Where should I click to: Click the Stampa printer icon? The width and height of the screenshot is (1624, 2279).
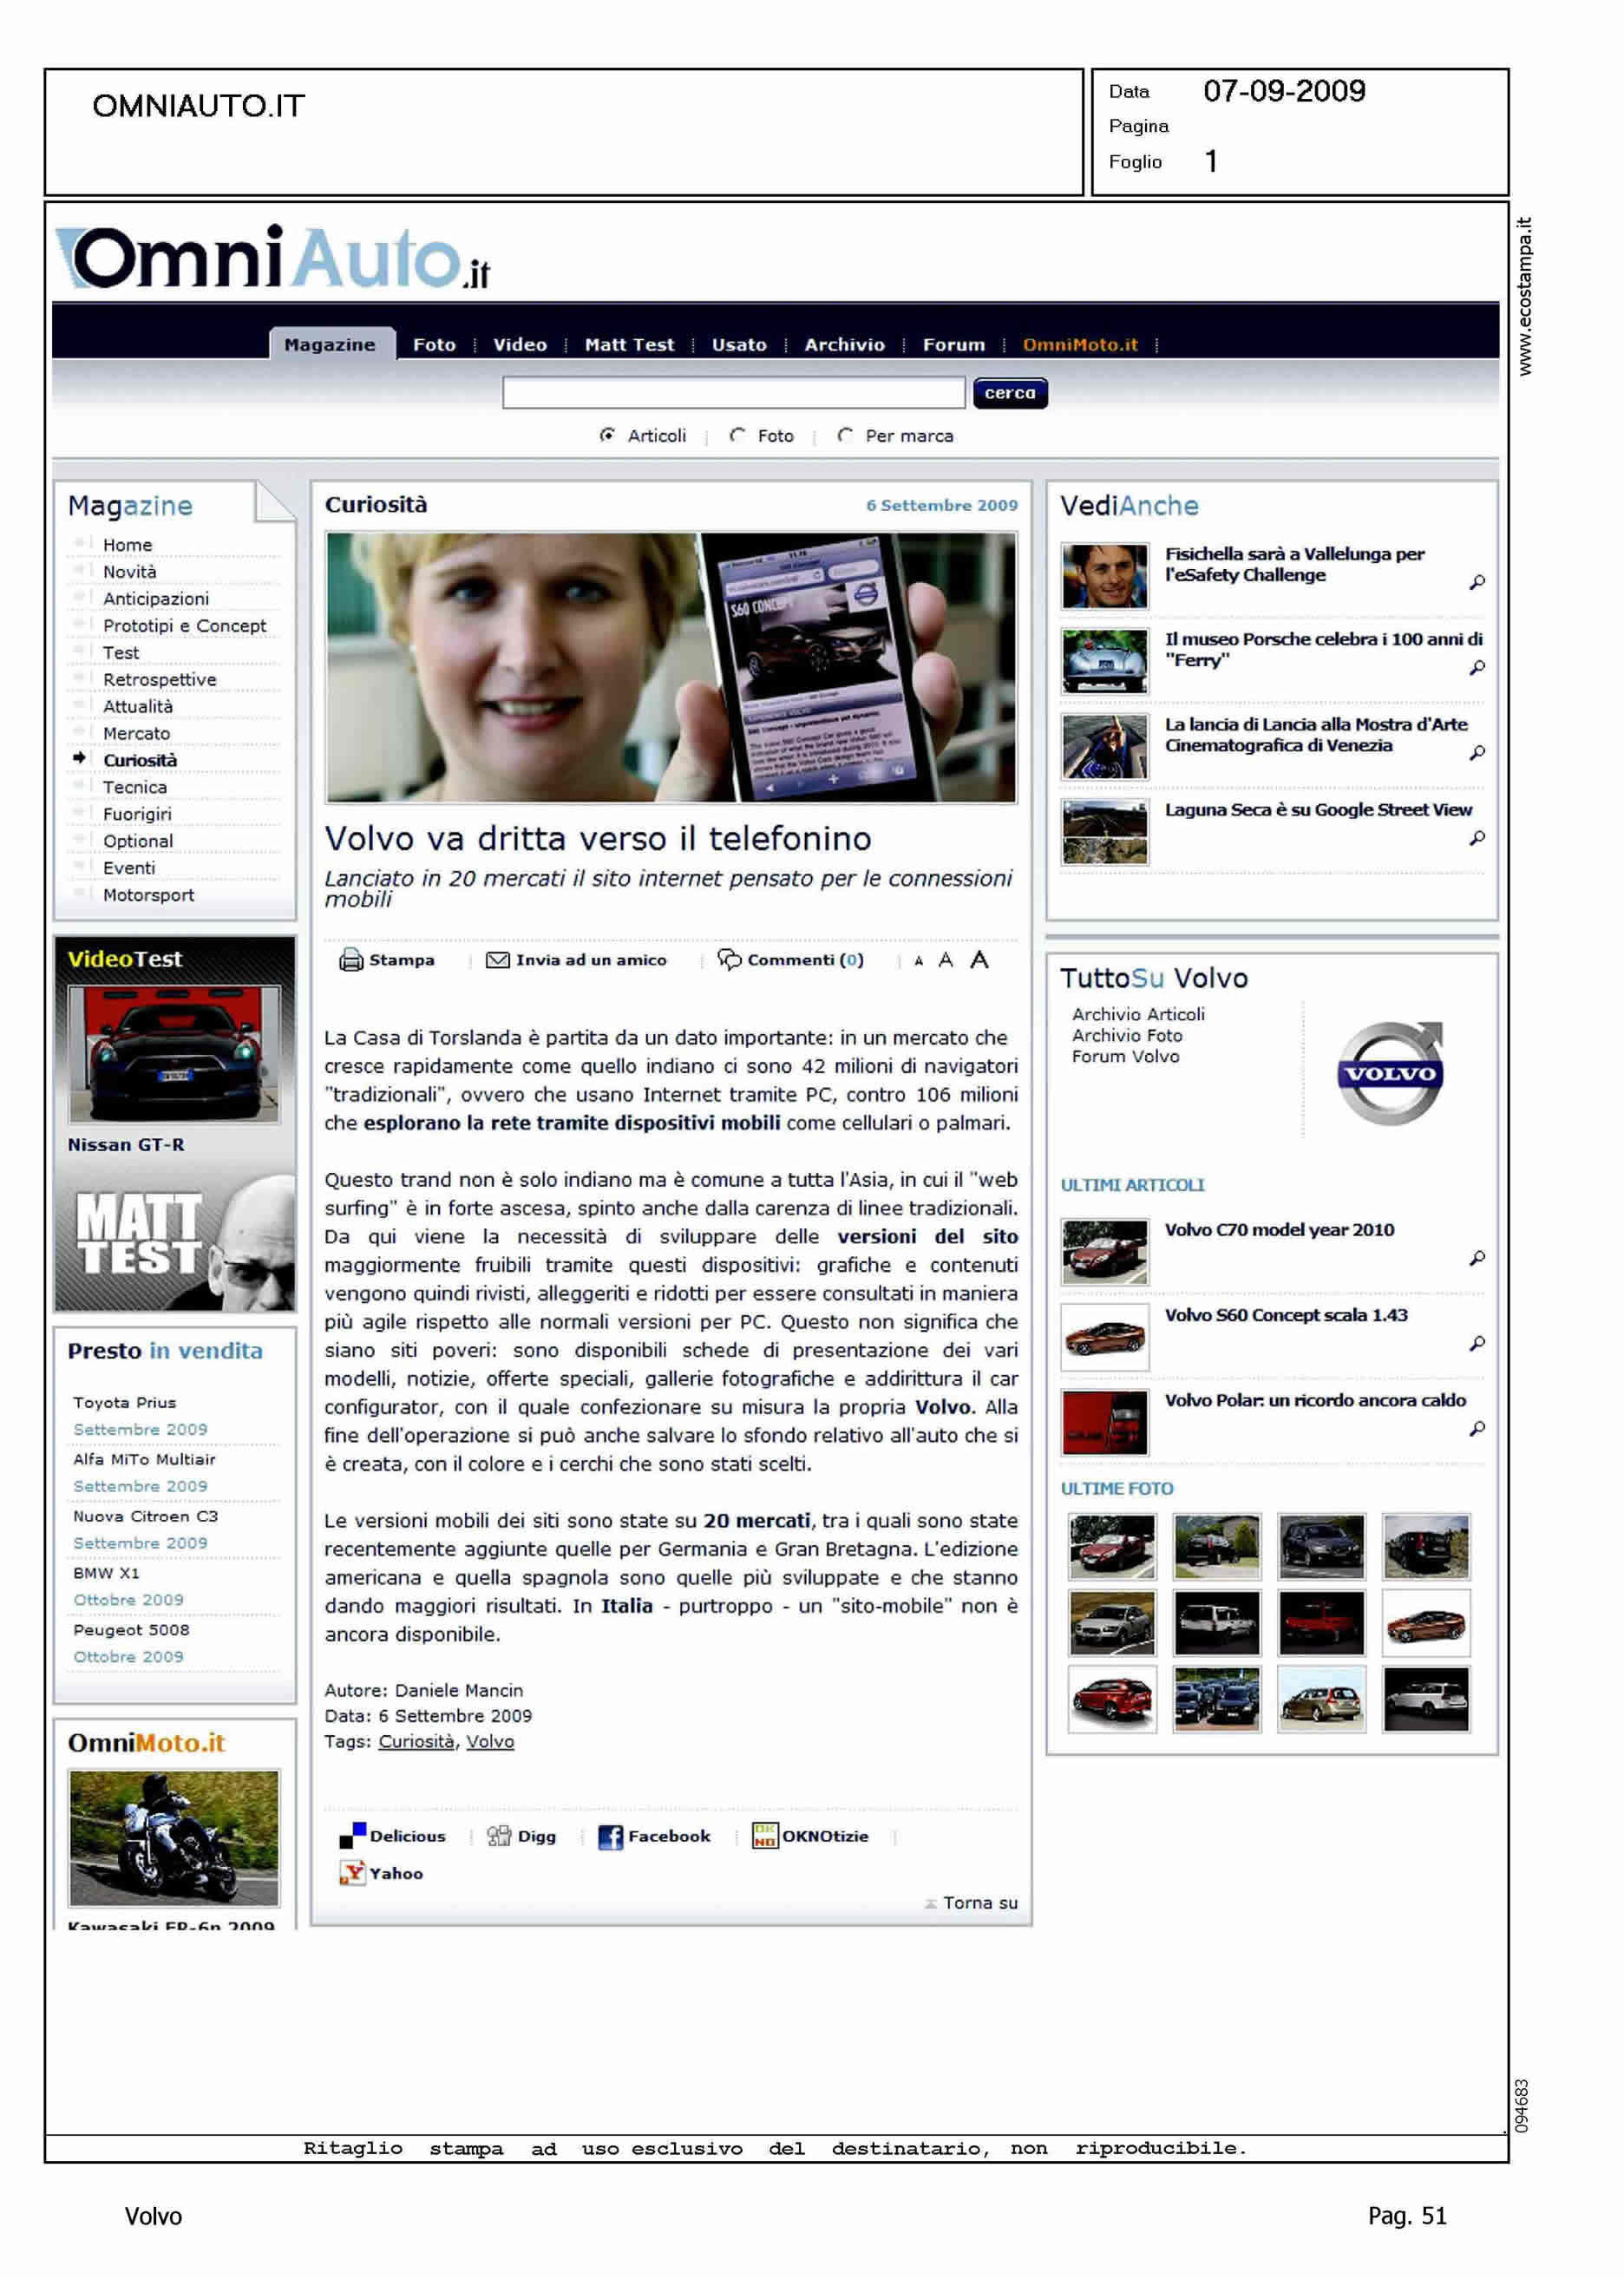point(350,960)
